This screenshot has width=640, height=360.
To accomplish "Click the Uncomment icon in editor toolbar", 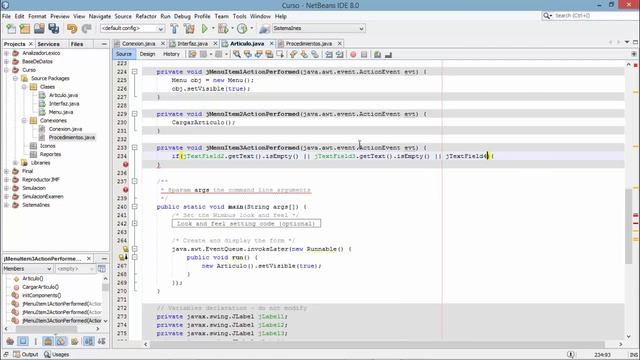I will (x=388, y=54).
